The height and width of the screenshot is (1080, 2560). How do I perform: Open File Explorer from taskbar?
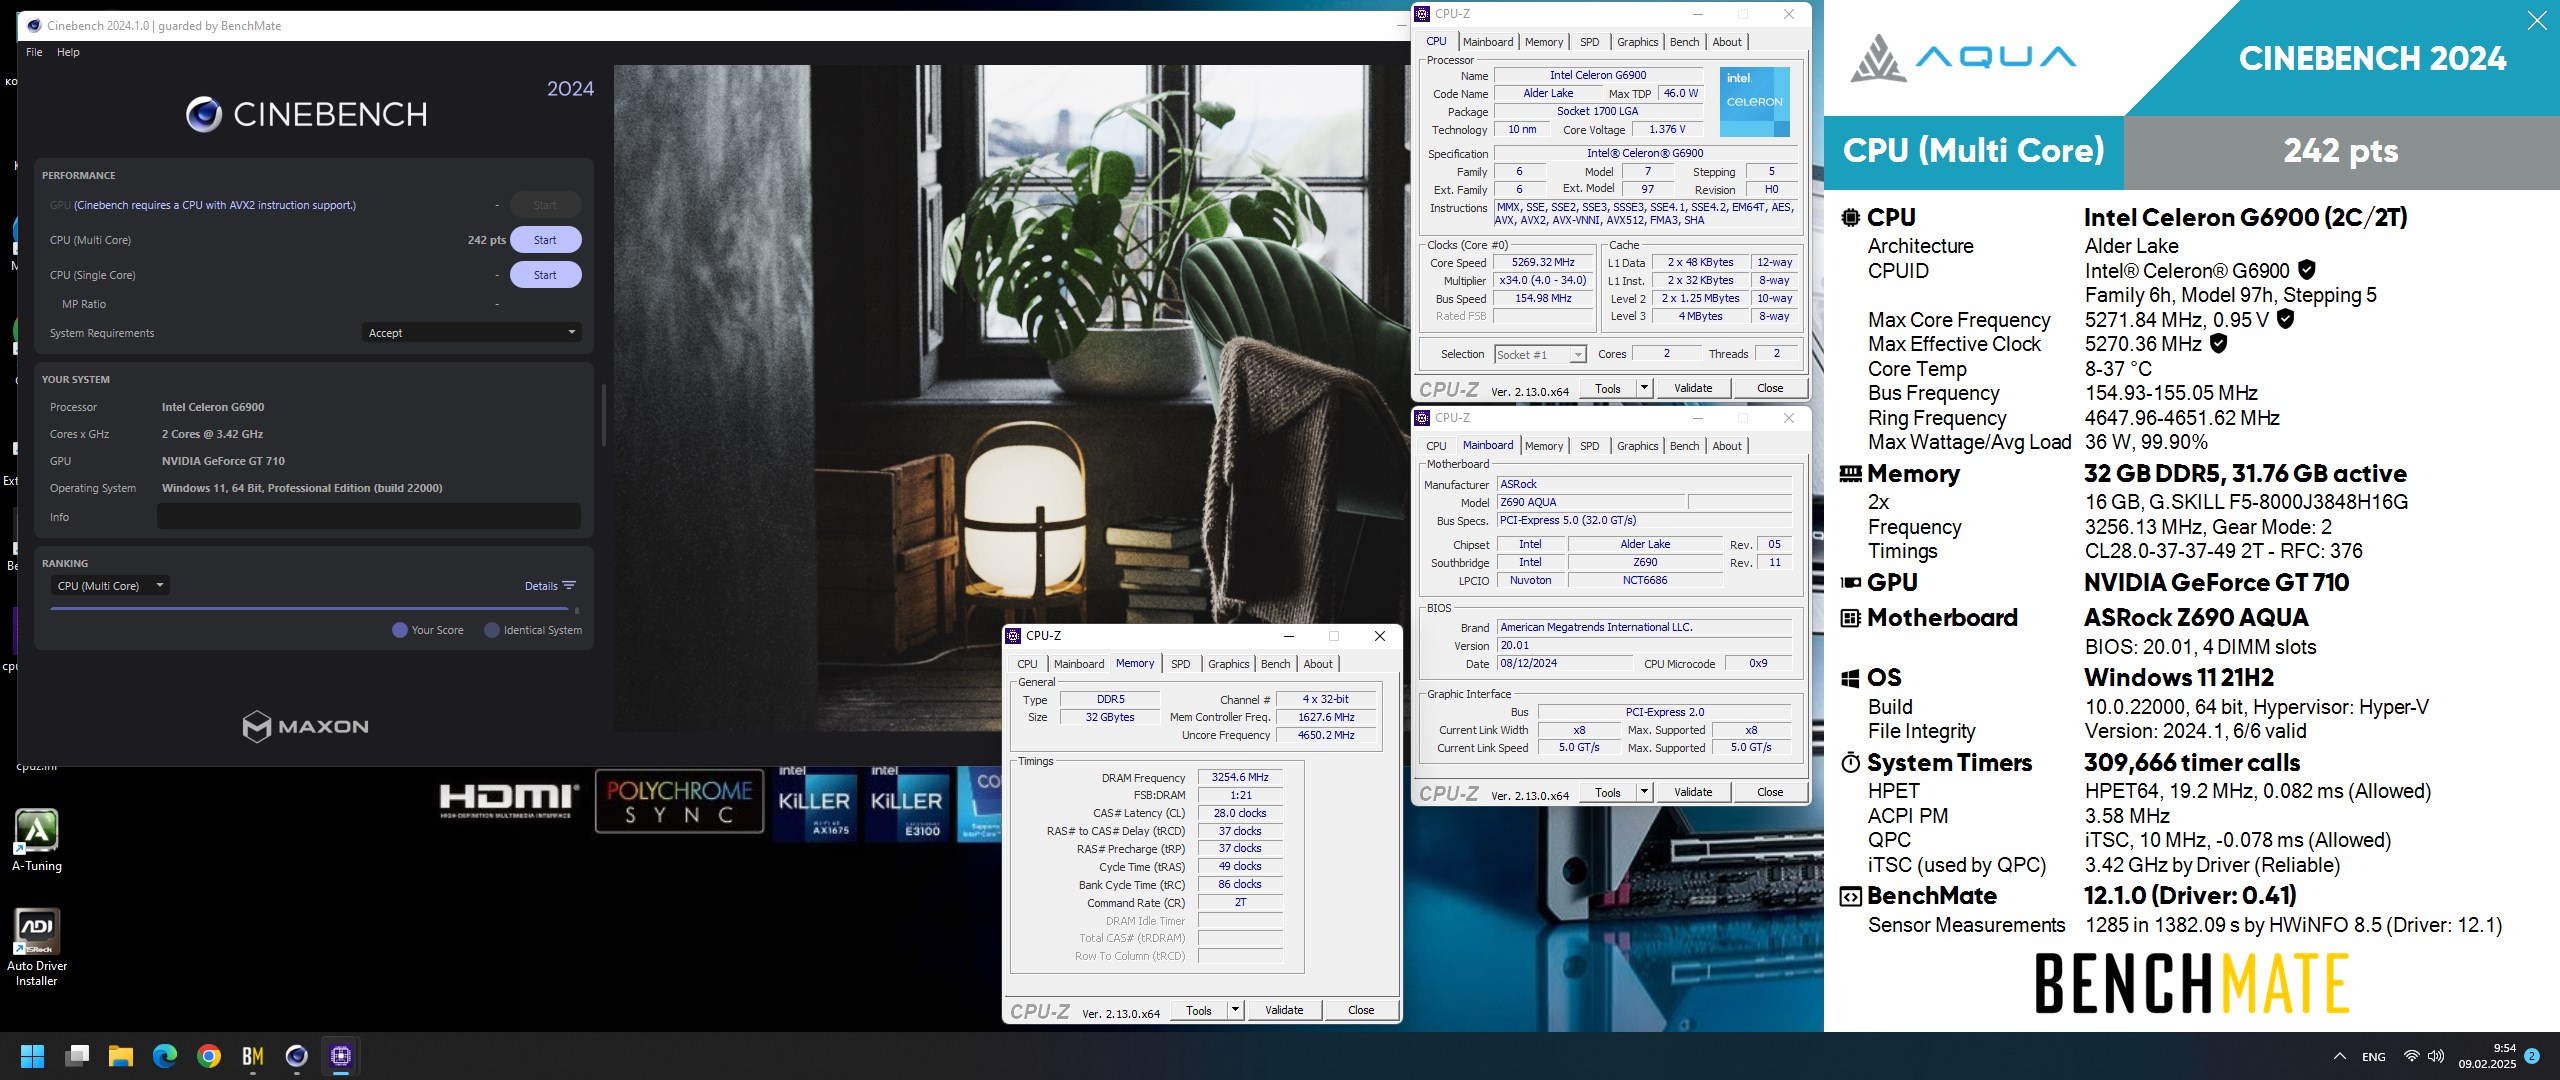(x=121, y=1056)
